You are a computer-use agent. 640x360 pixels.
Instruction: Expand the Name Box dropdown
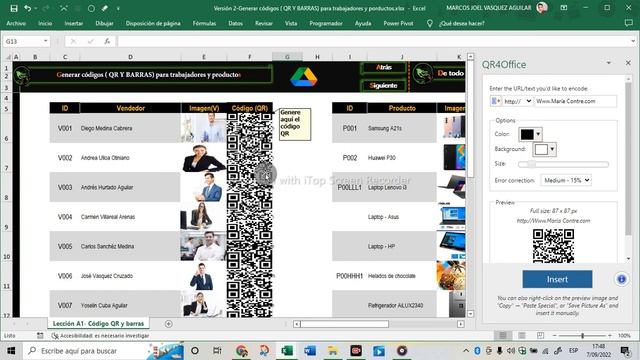click(x=45, y=41)
